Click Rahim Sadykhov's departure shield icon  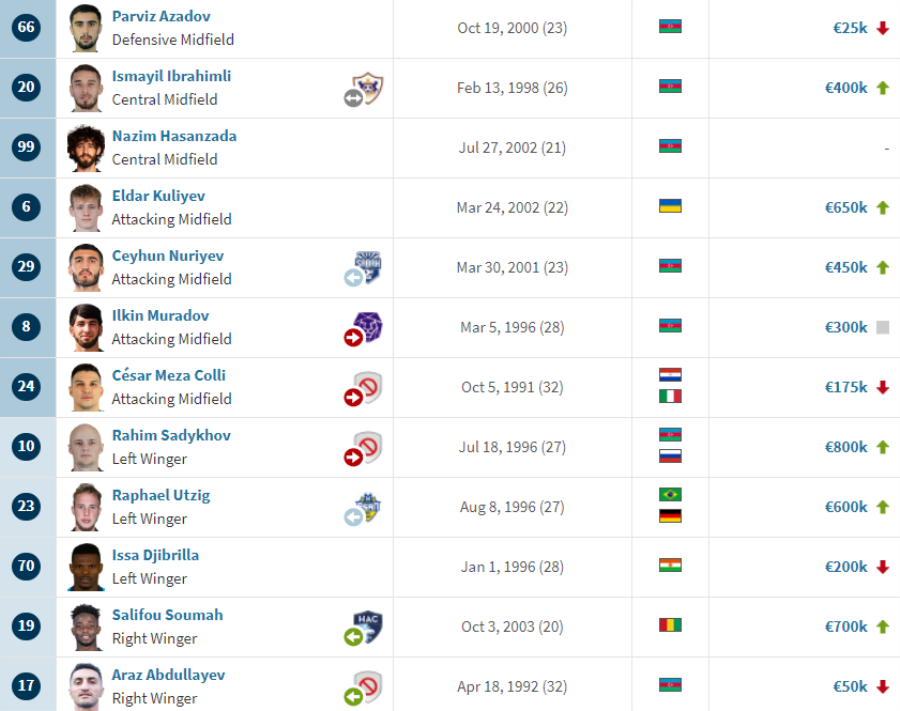tap(364, 449)
